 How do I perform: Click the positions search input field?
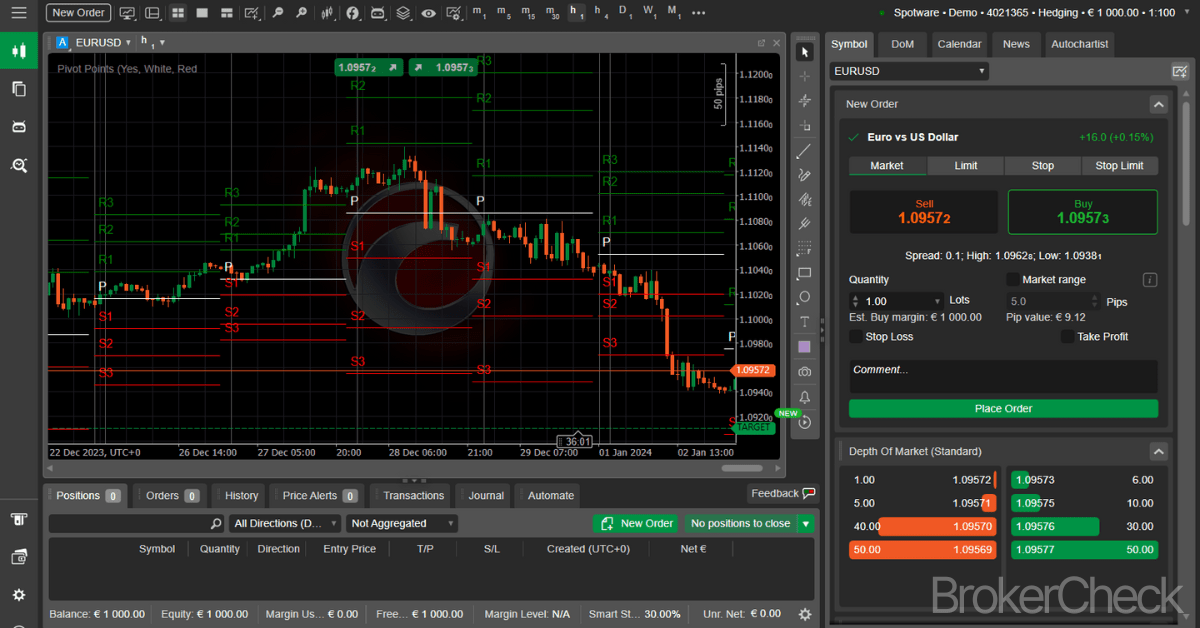[x=129, y=524]
